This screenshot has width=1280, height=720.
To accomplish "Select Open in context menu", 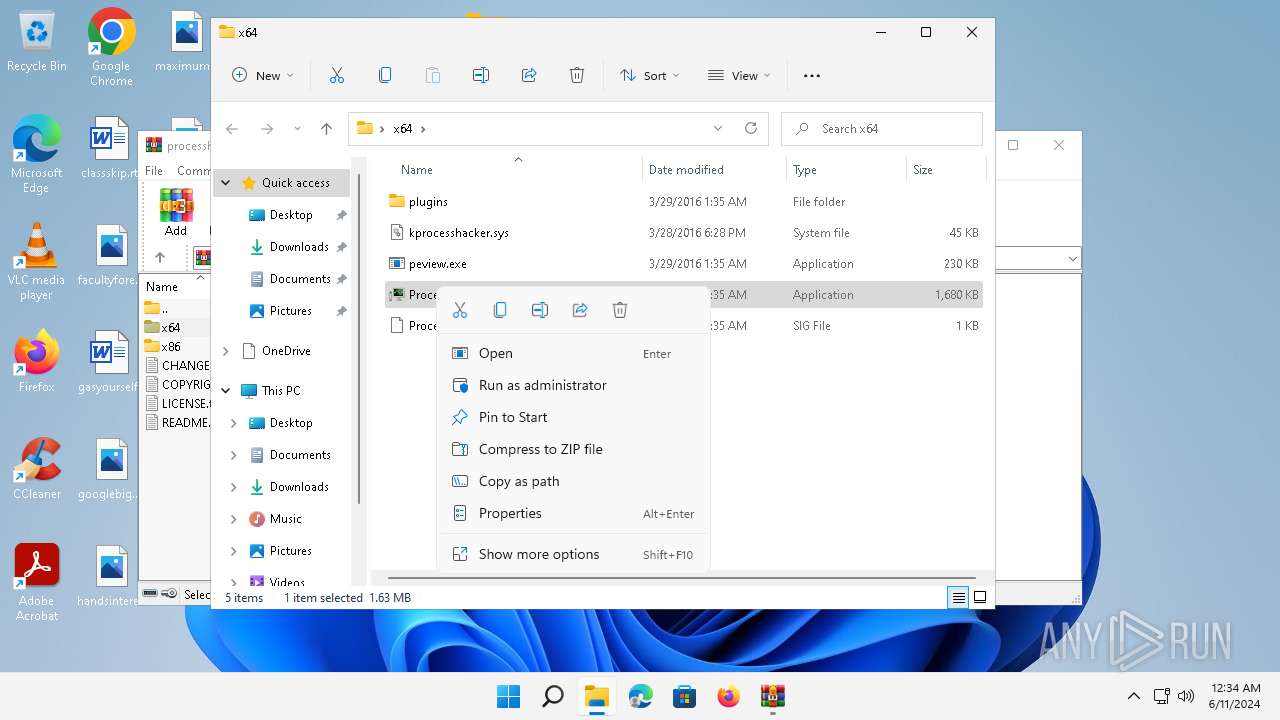I will click(573, 353).
